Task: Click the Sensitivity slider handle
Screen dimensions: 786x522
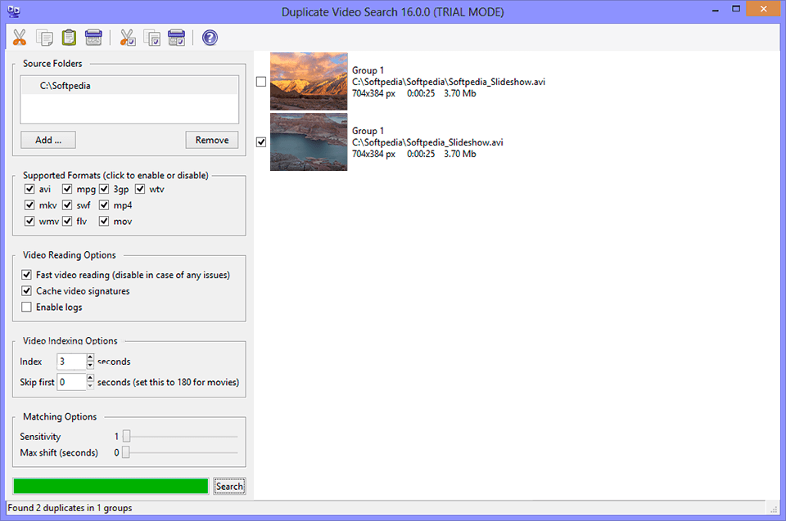Action: pyautogui.click(x=126, y=437)
